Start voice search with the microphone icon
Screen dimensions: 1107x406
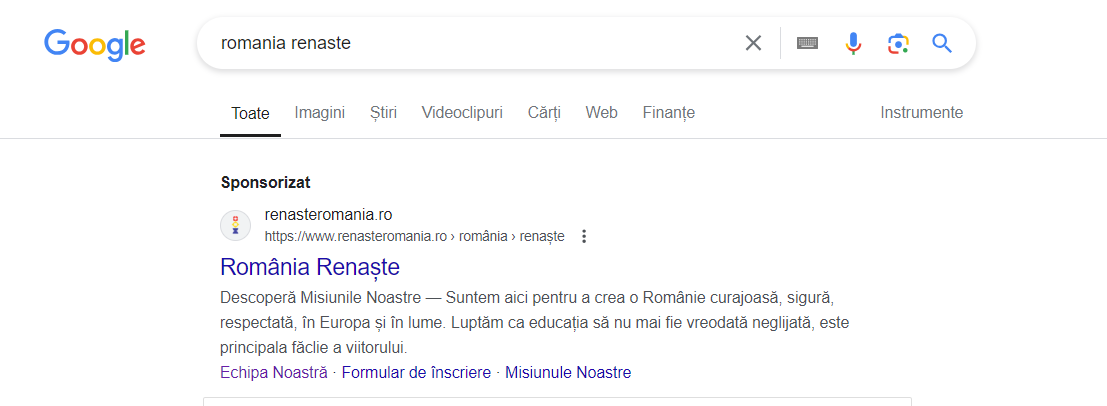pyautogui.click(x=854, y=43)
